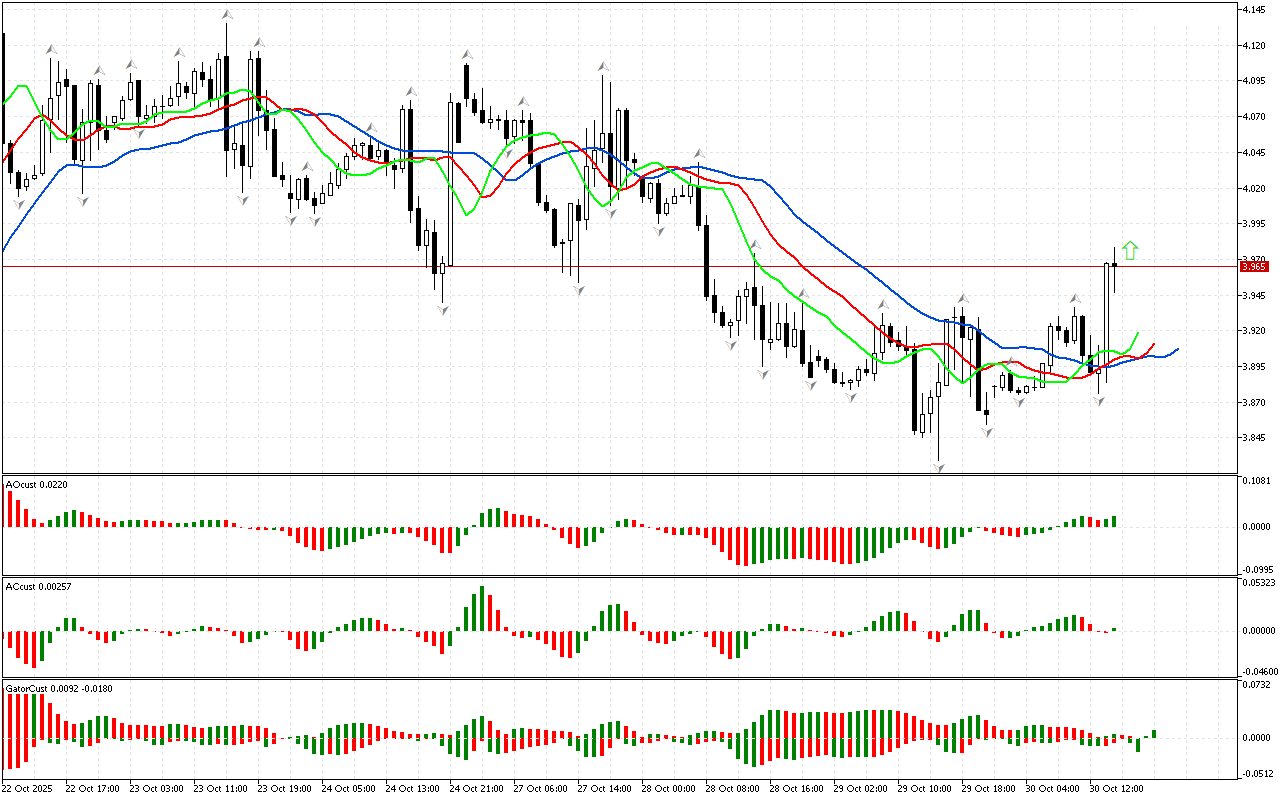Click the last green bar in the AOcust histogram

[x=1113, y=521]
